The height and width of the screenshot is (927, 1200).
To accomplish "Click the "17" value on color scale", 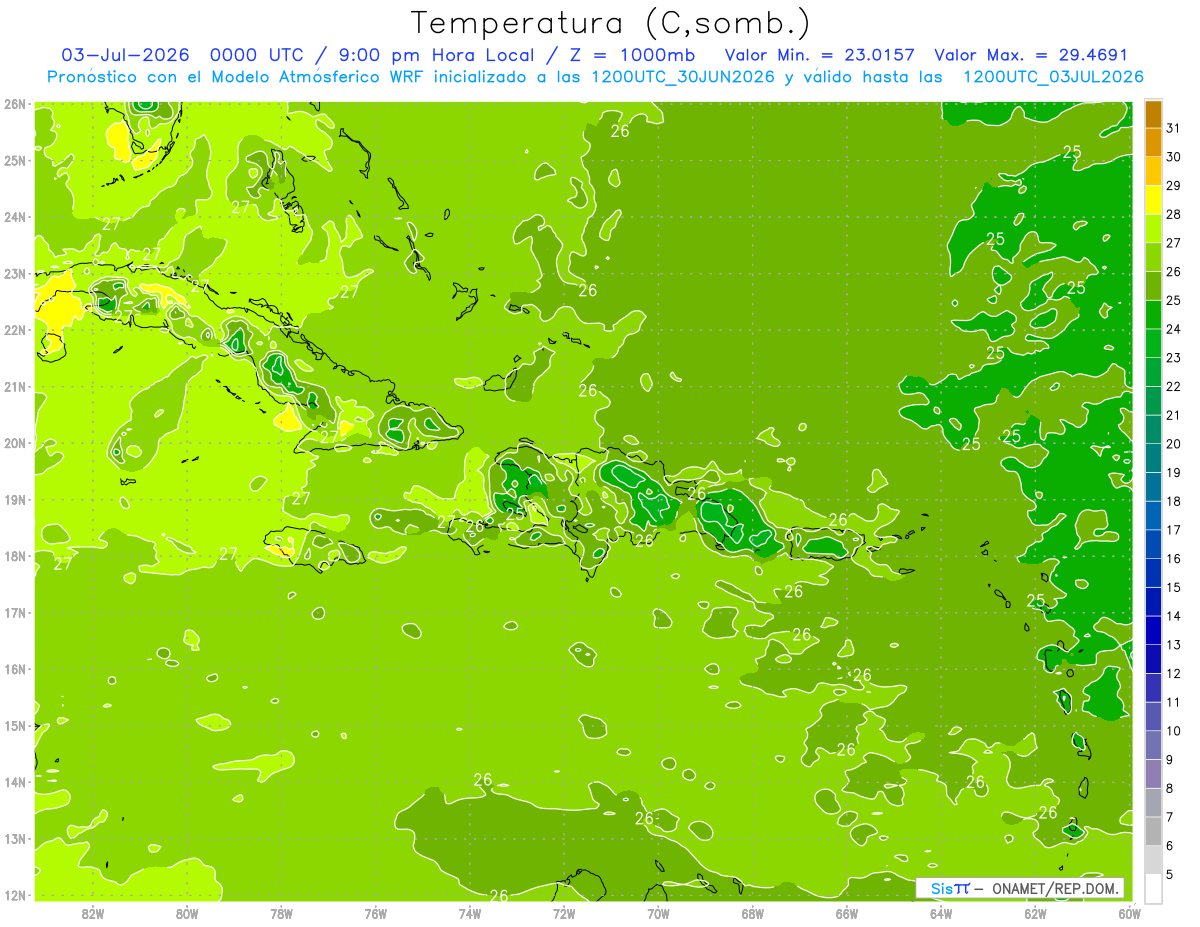I will 1173,529.
